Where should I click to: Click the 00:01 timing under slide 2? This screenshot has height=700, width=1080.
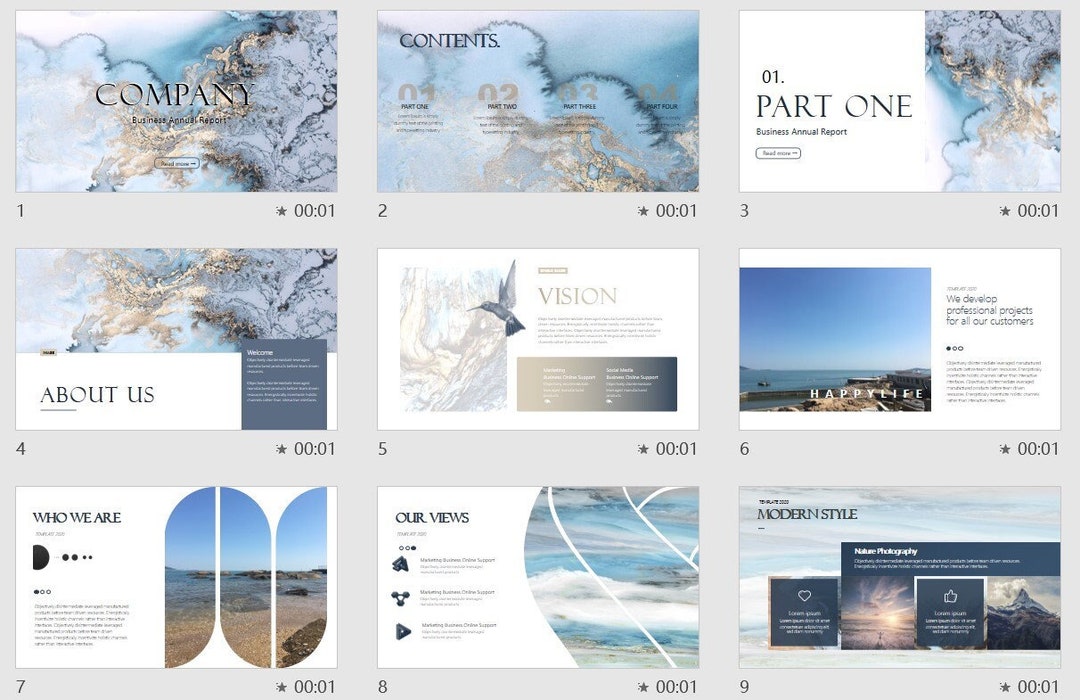(x=676, y=211)
